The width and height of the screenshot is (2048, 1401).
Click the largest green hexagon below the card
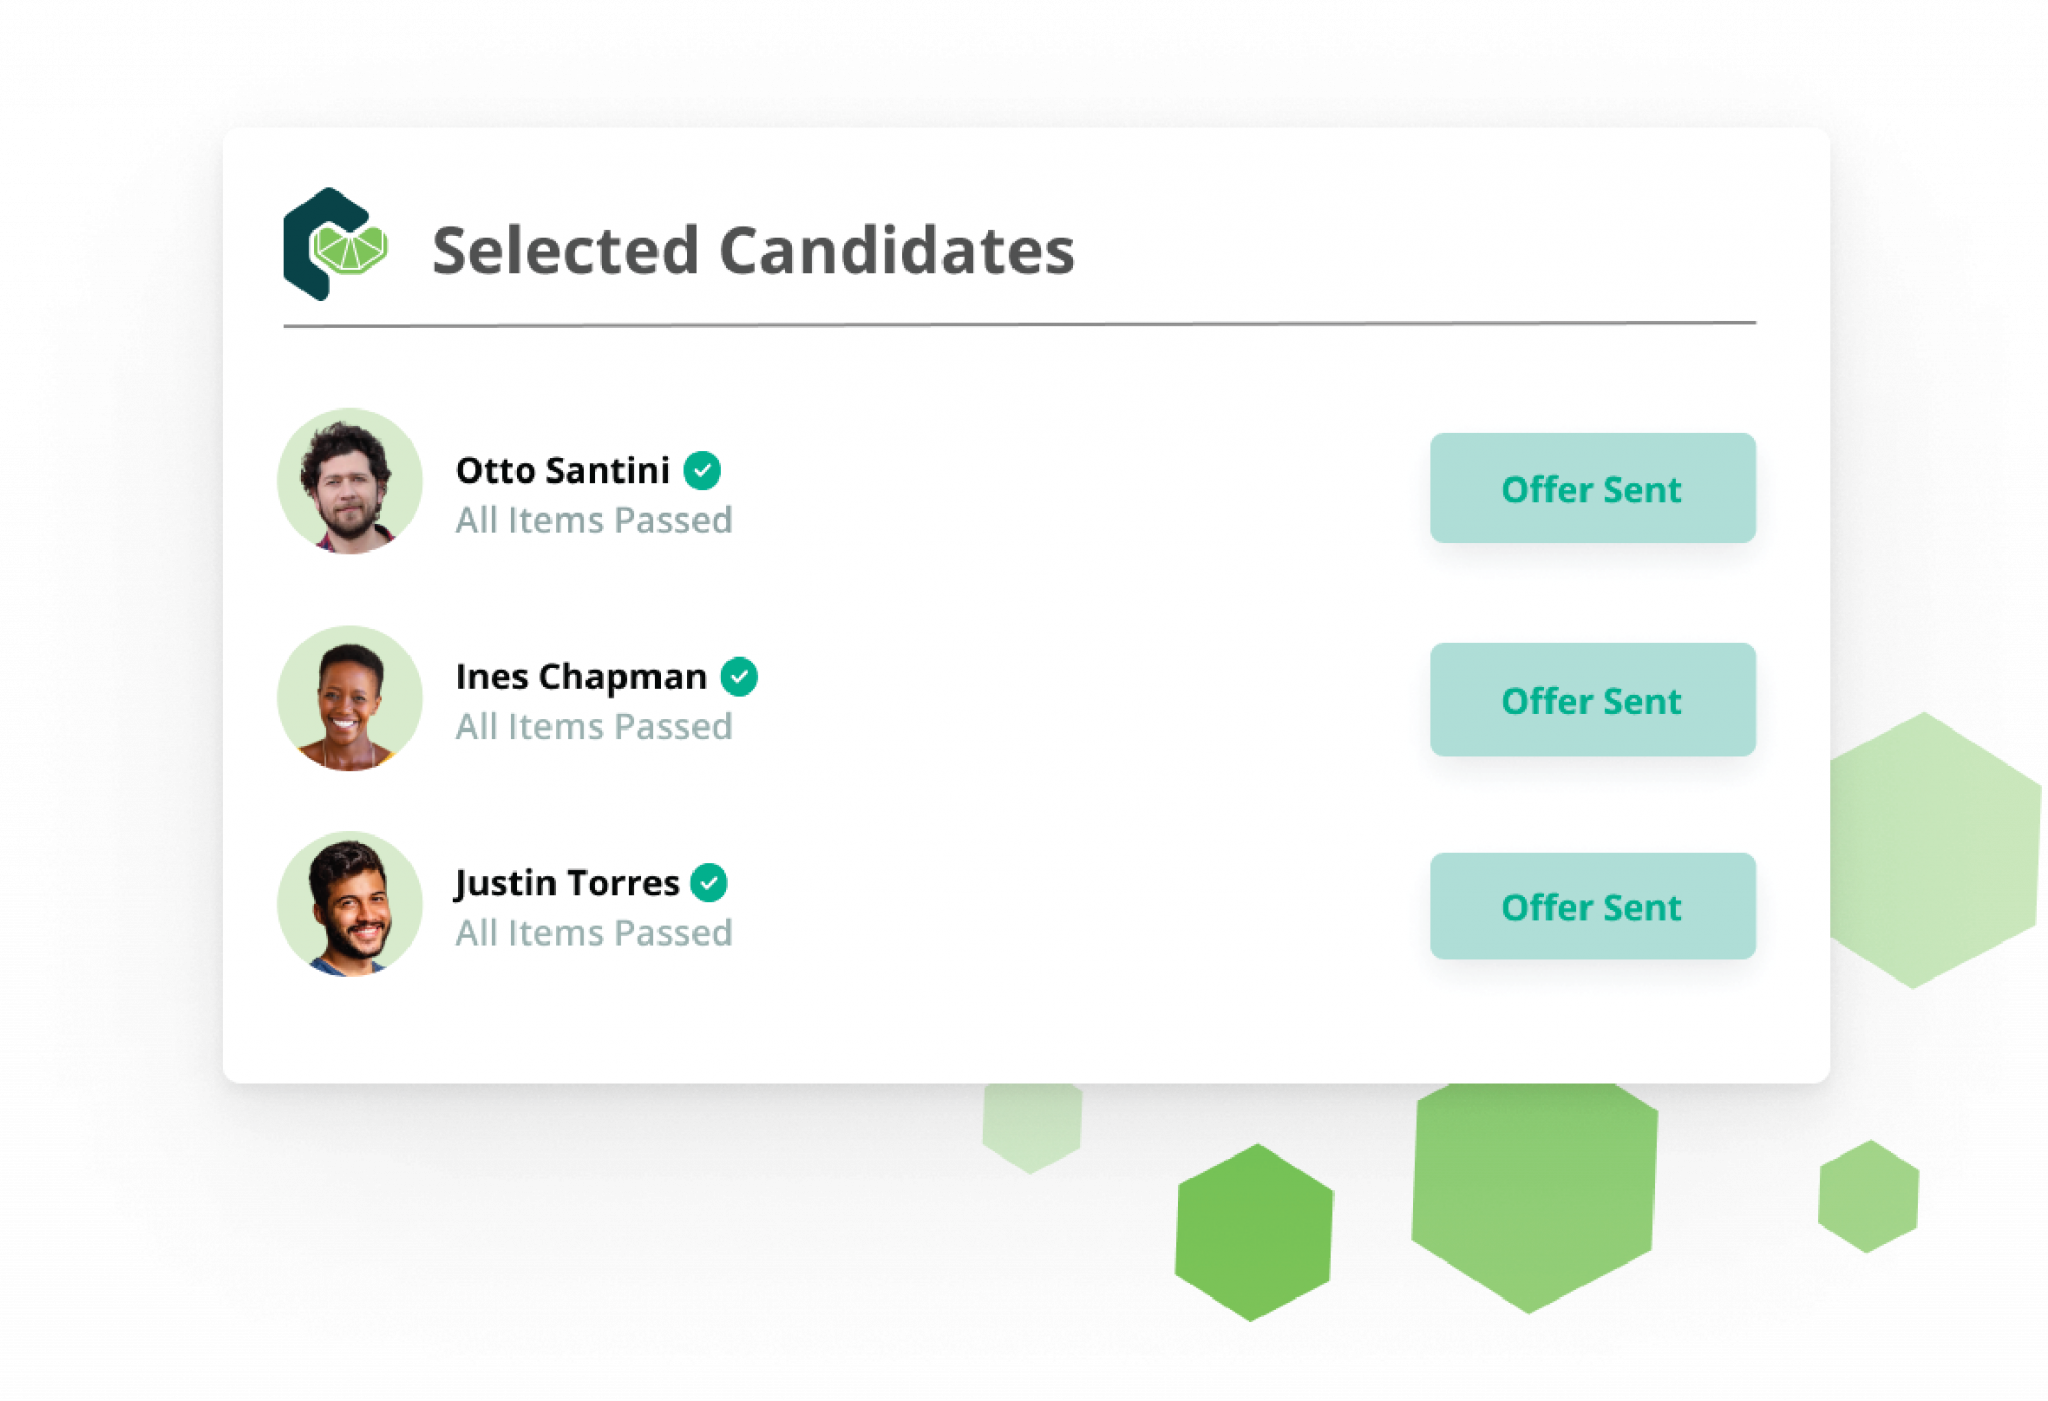pos(1534,1195)
